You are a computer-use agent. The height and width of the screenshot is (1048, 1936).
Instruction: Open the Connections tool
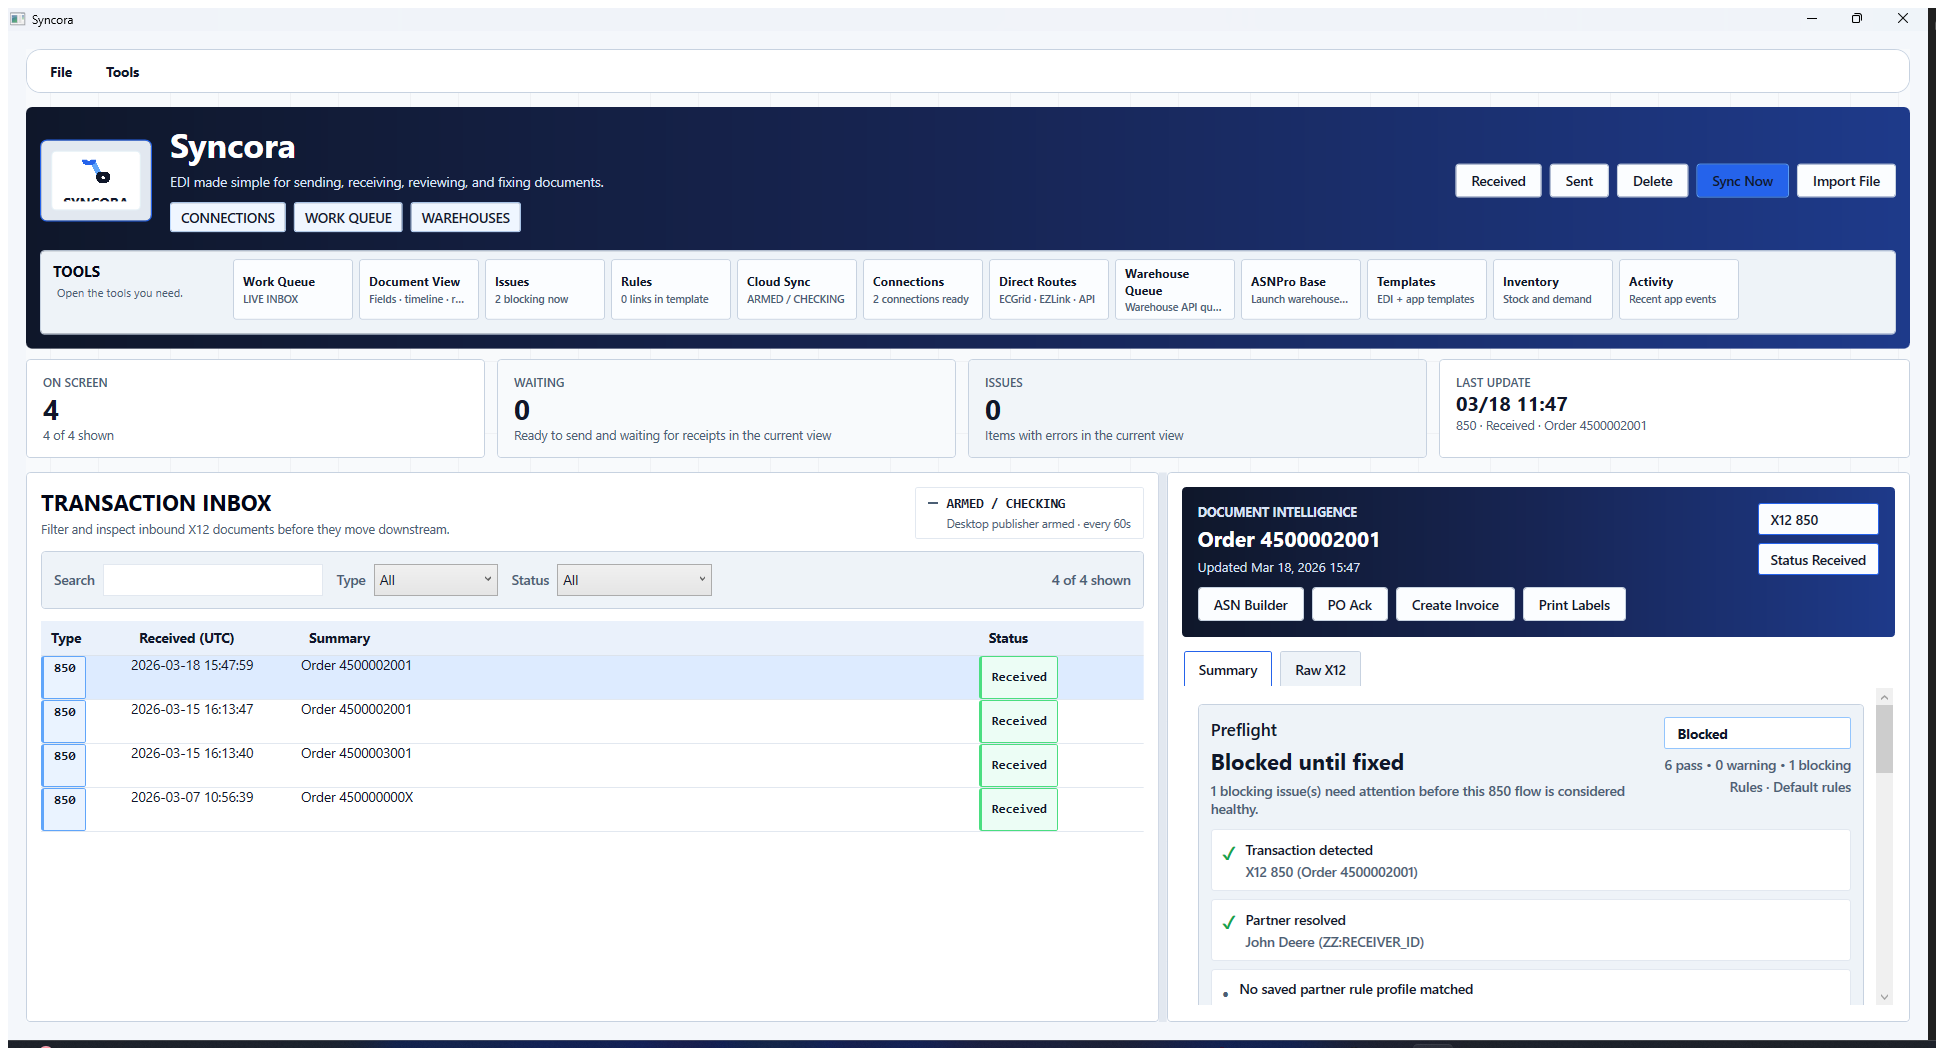pyautogui.click(x=922, y=289)
